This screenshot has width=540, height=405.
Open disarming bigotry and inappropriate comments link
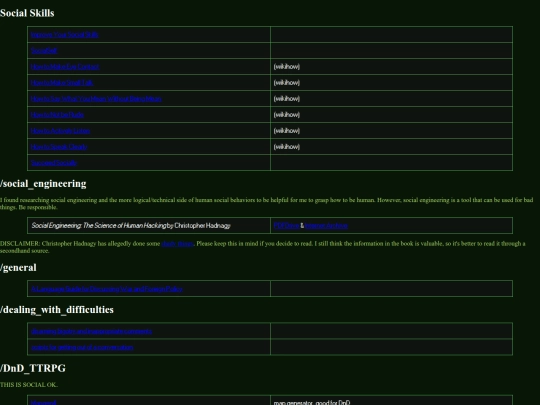92,331
